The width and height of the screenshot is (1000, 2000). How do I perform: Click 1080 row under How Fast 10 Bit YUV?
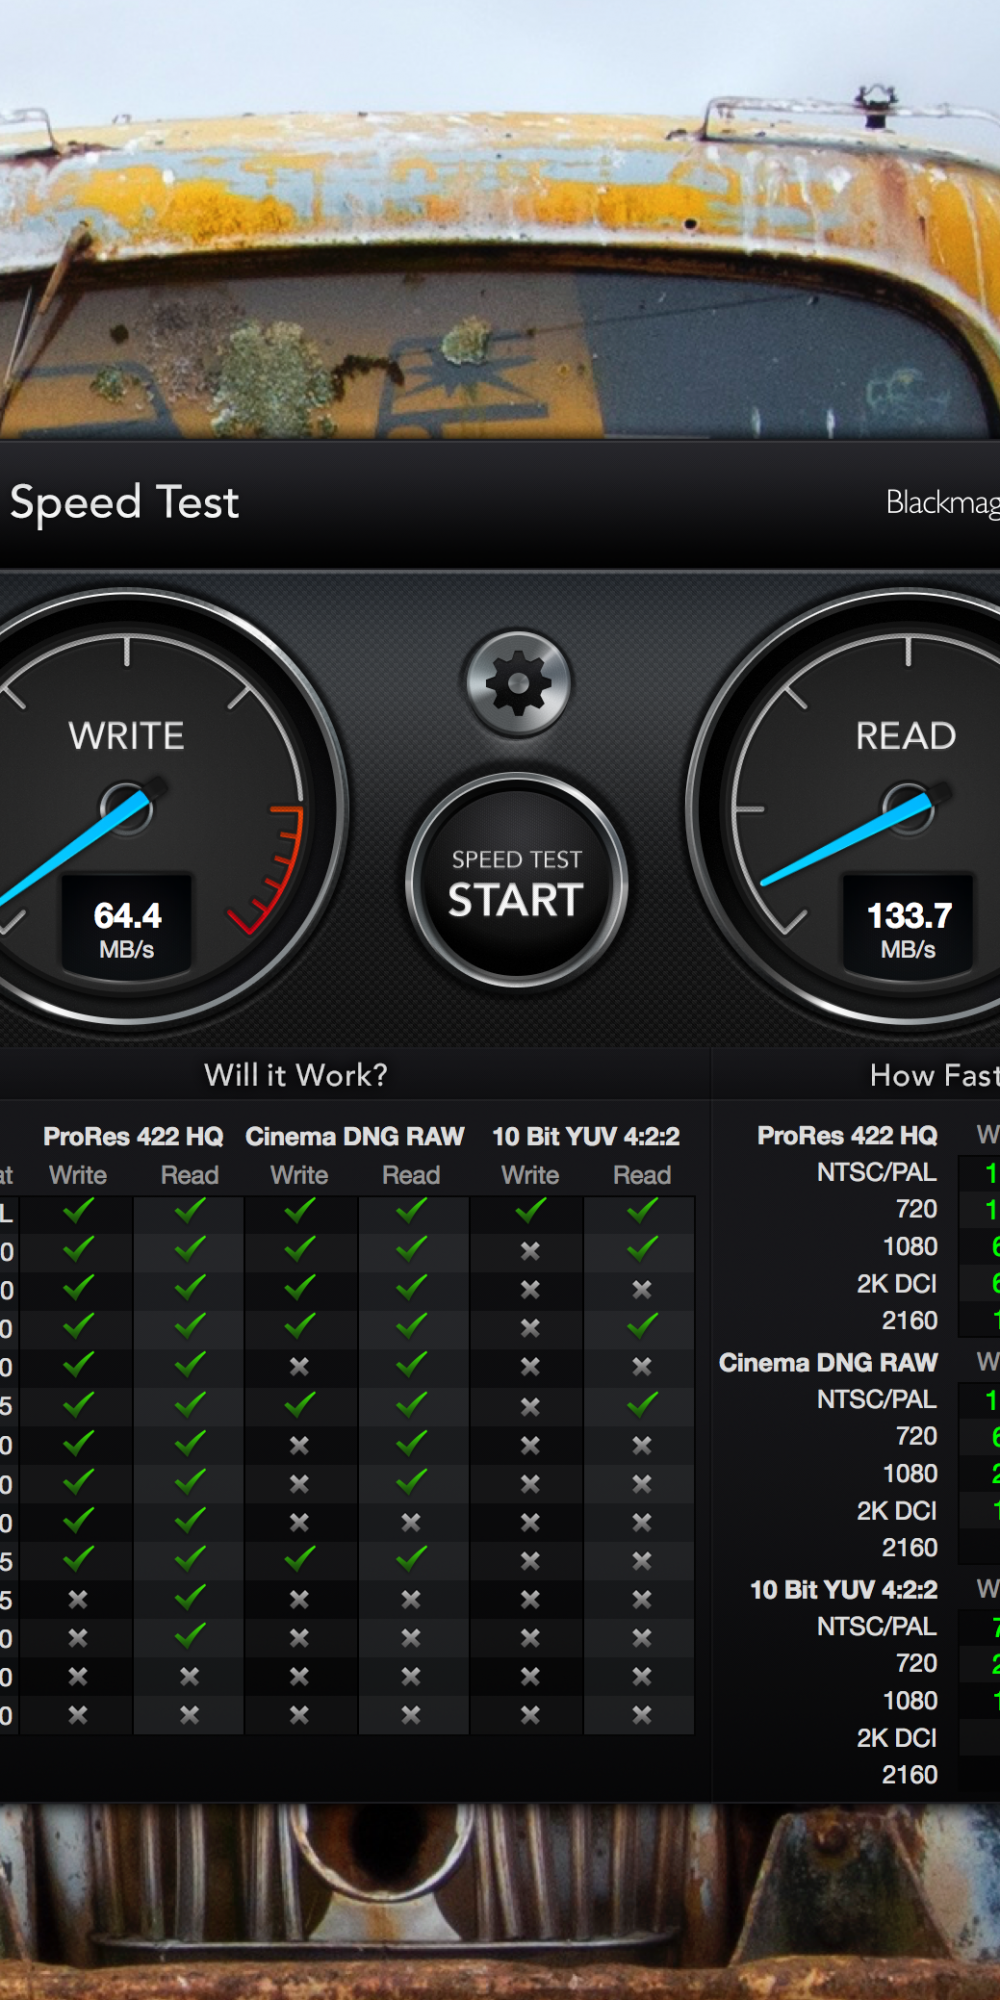coord(910,1700)
